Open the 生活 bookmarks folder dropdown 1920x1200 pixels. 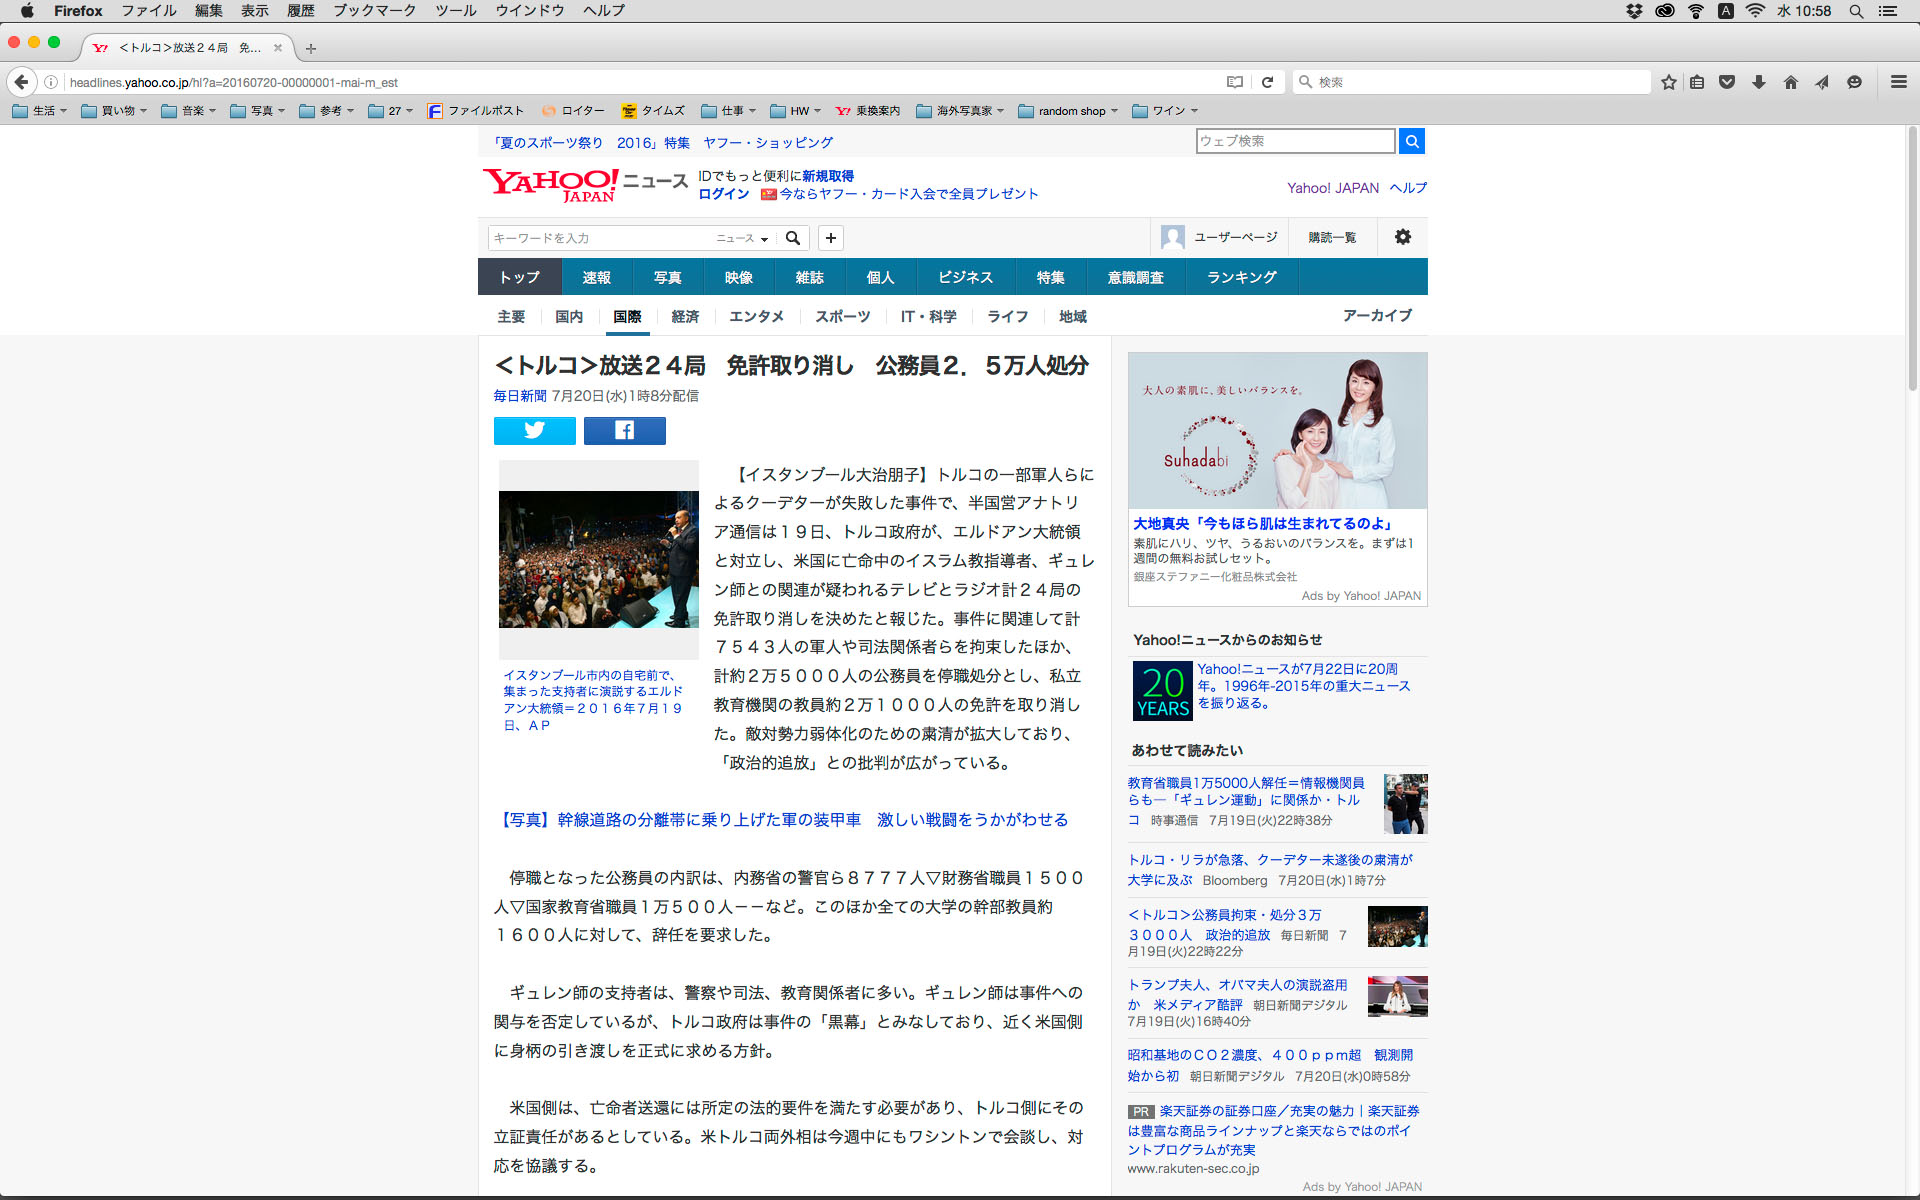pyautogui.click(x=40, y=111)
